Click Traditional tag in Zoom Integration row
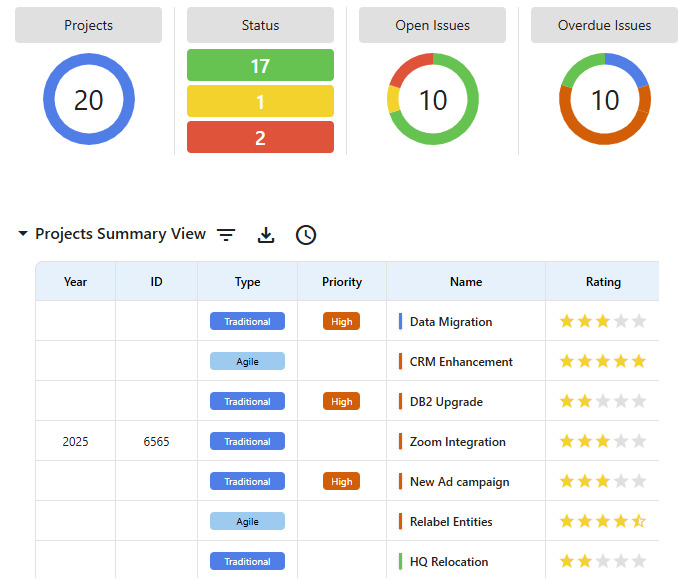Image resolution: width=683 pixels, height=578 pixels. (x=247, y=441)
